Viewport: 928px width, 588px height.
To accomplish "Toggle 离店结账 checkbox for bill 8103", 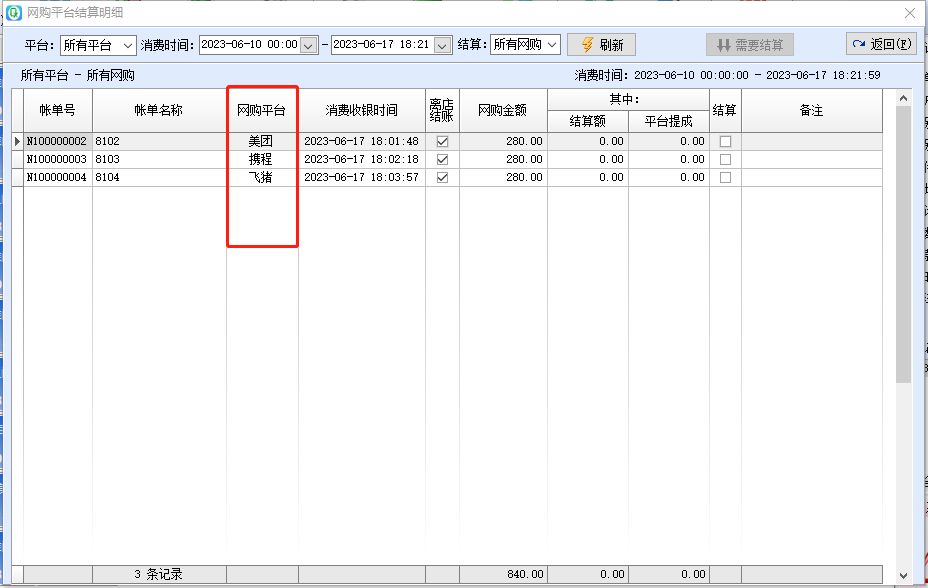I will pos(442,160).
